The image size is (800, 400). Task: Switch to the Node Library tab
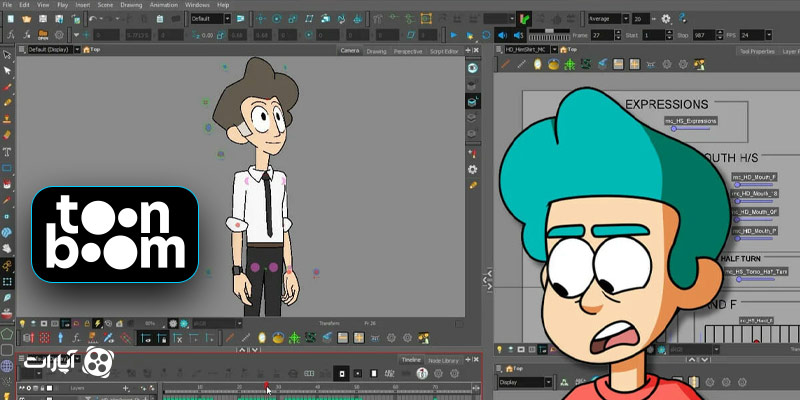pyautogui.click(x=443, y=361)
